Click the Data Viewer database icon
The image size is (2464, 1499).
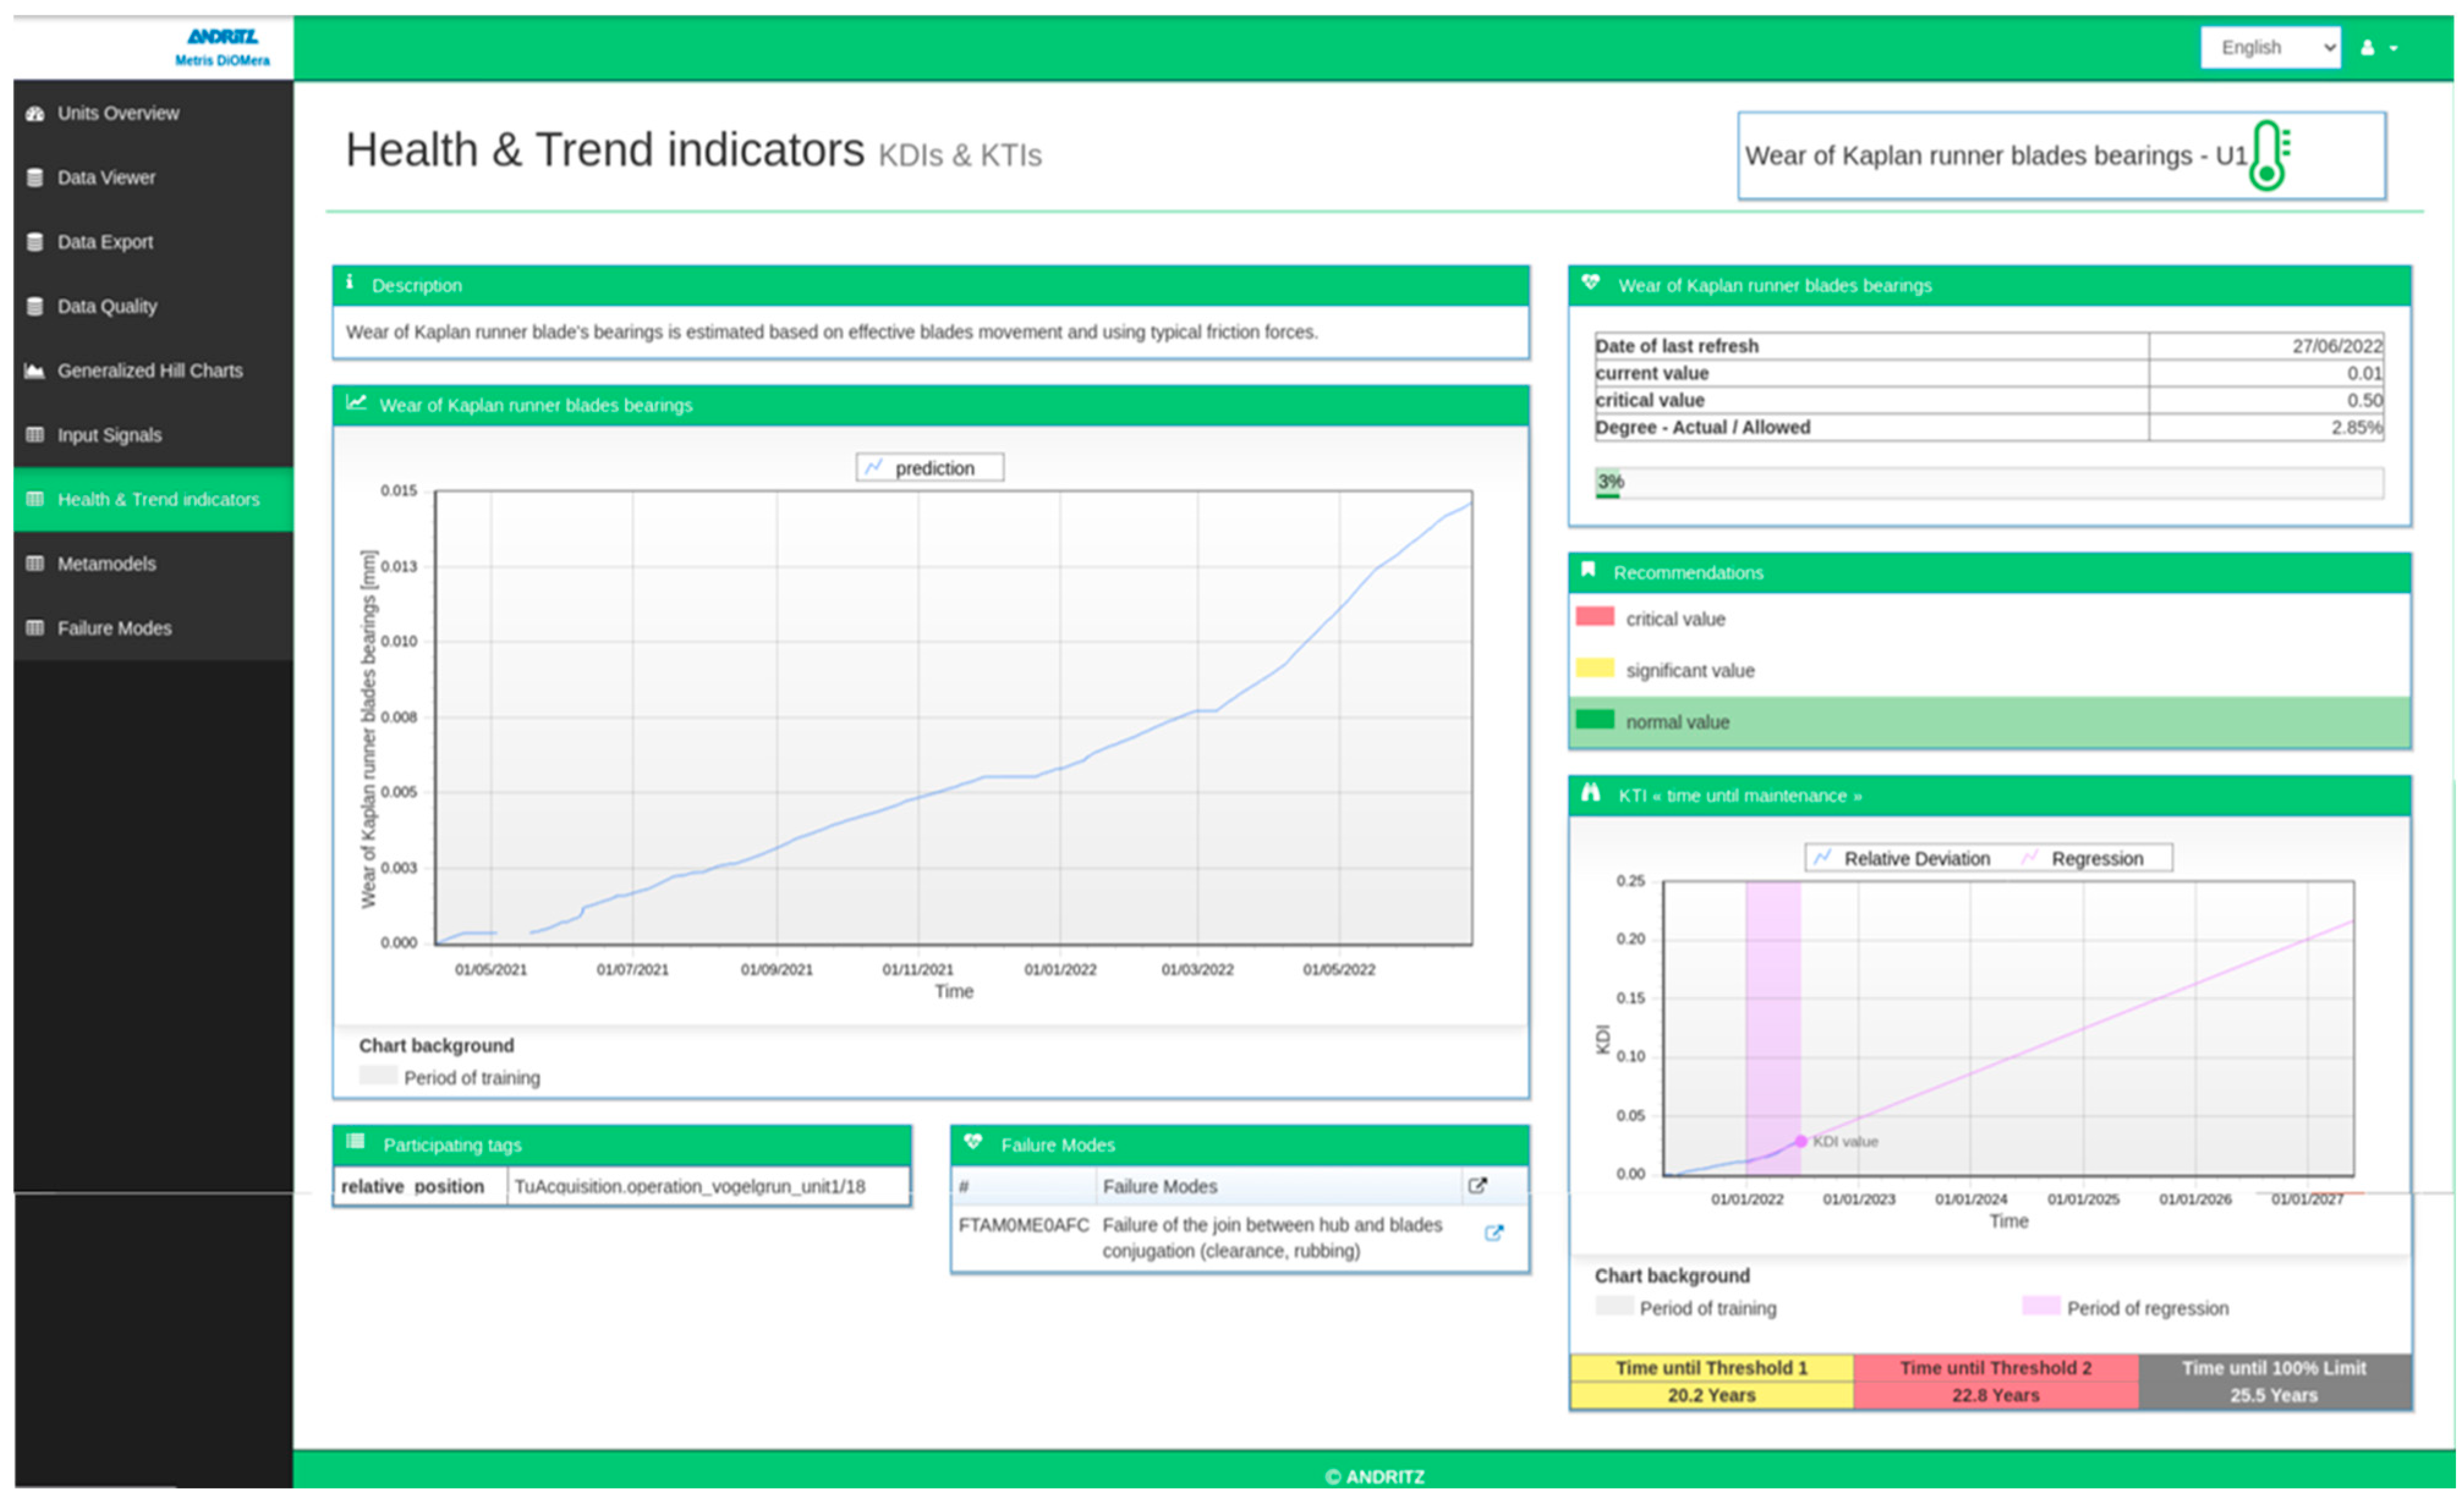point(35,178)
